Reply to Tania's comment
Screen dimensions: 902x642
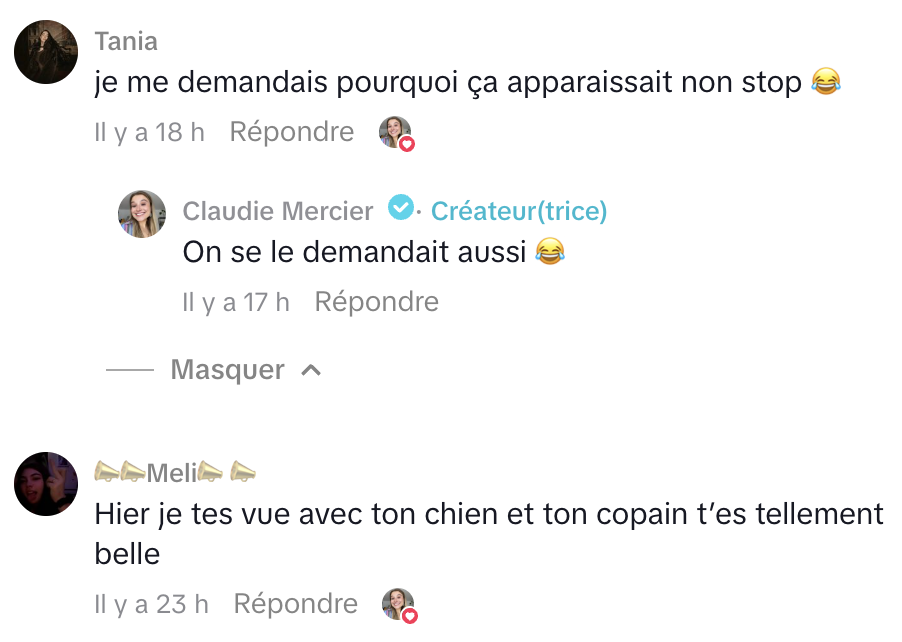coord(292,132)
